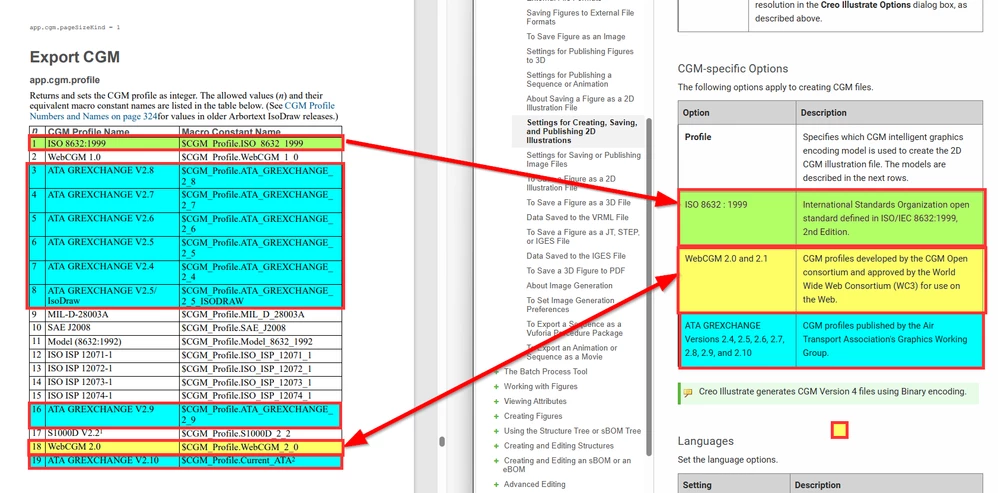Click the help navigation pane scrollbar
The width and height of the screenshot is (998, 493).
point(649,286)
